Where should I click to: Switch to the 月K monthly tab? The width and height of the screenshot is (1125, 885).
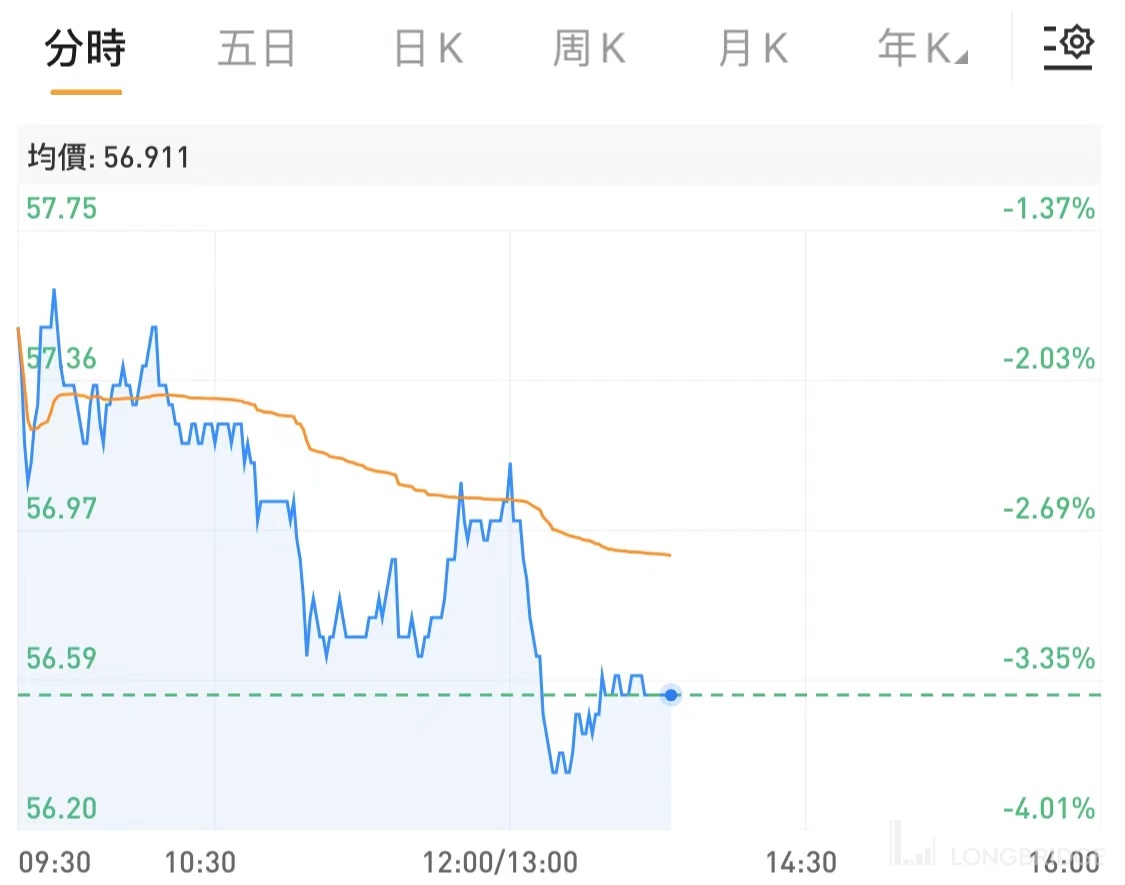pyautogui.click(x=752, y=47)
